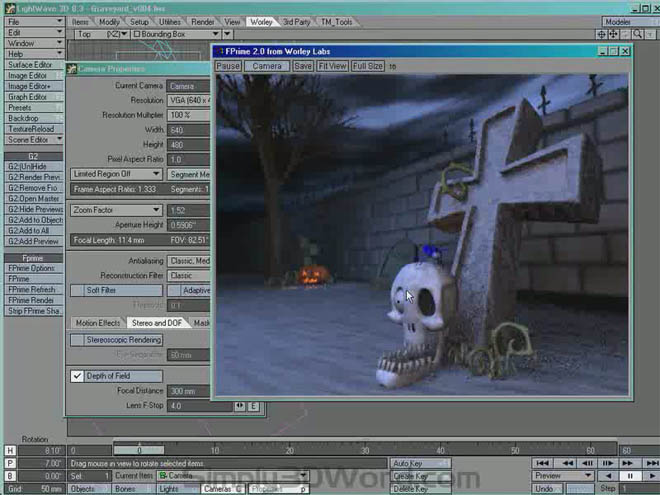Click the viewport center/target crosshair icon
Image resolution: width=660 pixels, height=495 pixels.
pyautogui.click(x=601, y=35)
